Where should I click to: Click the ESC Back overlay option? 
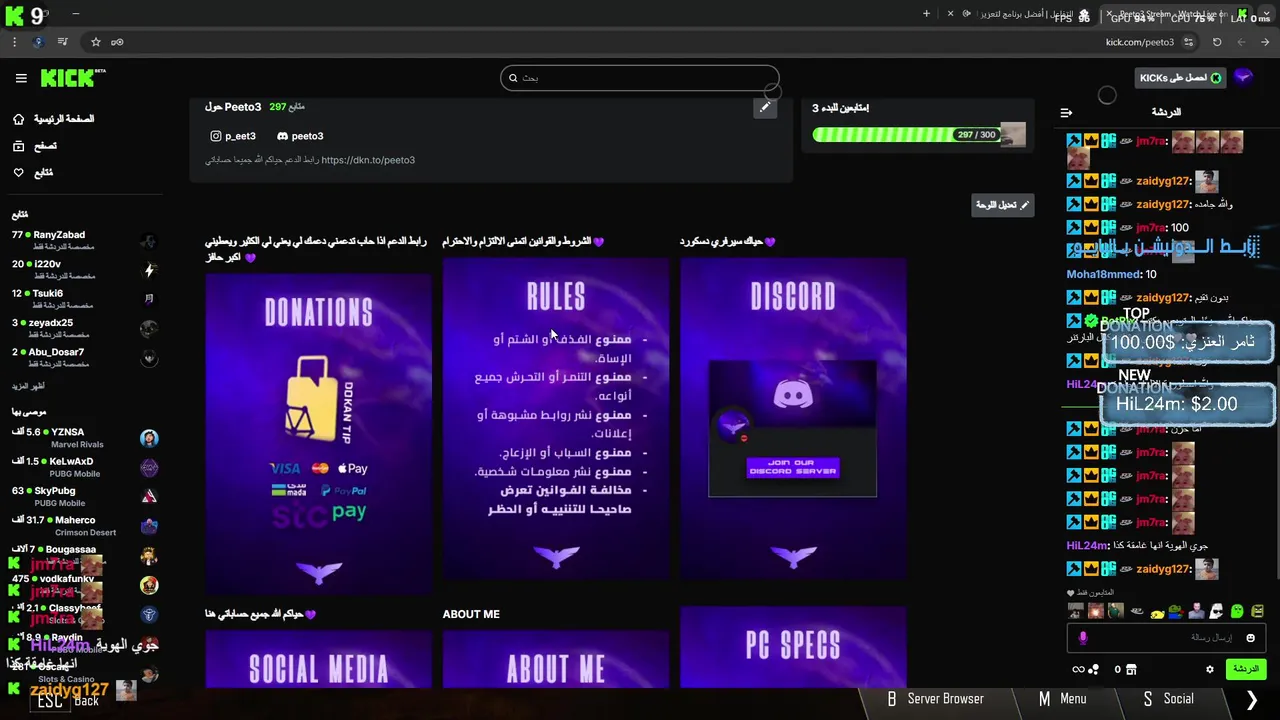[x=67, y=701]
